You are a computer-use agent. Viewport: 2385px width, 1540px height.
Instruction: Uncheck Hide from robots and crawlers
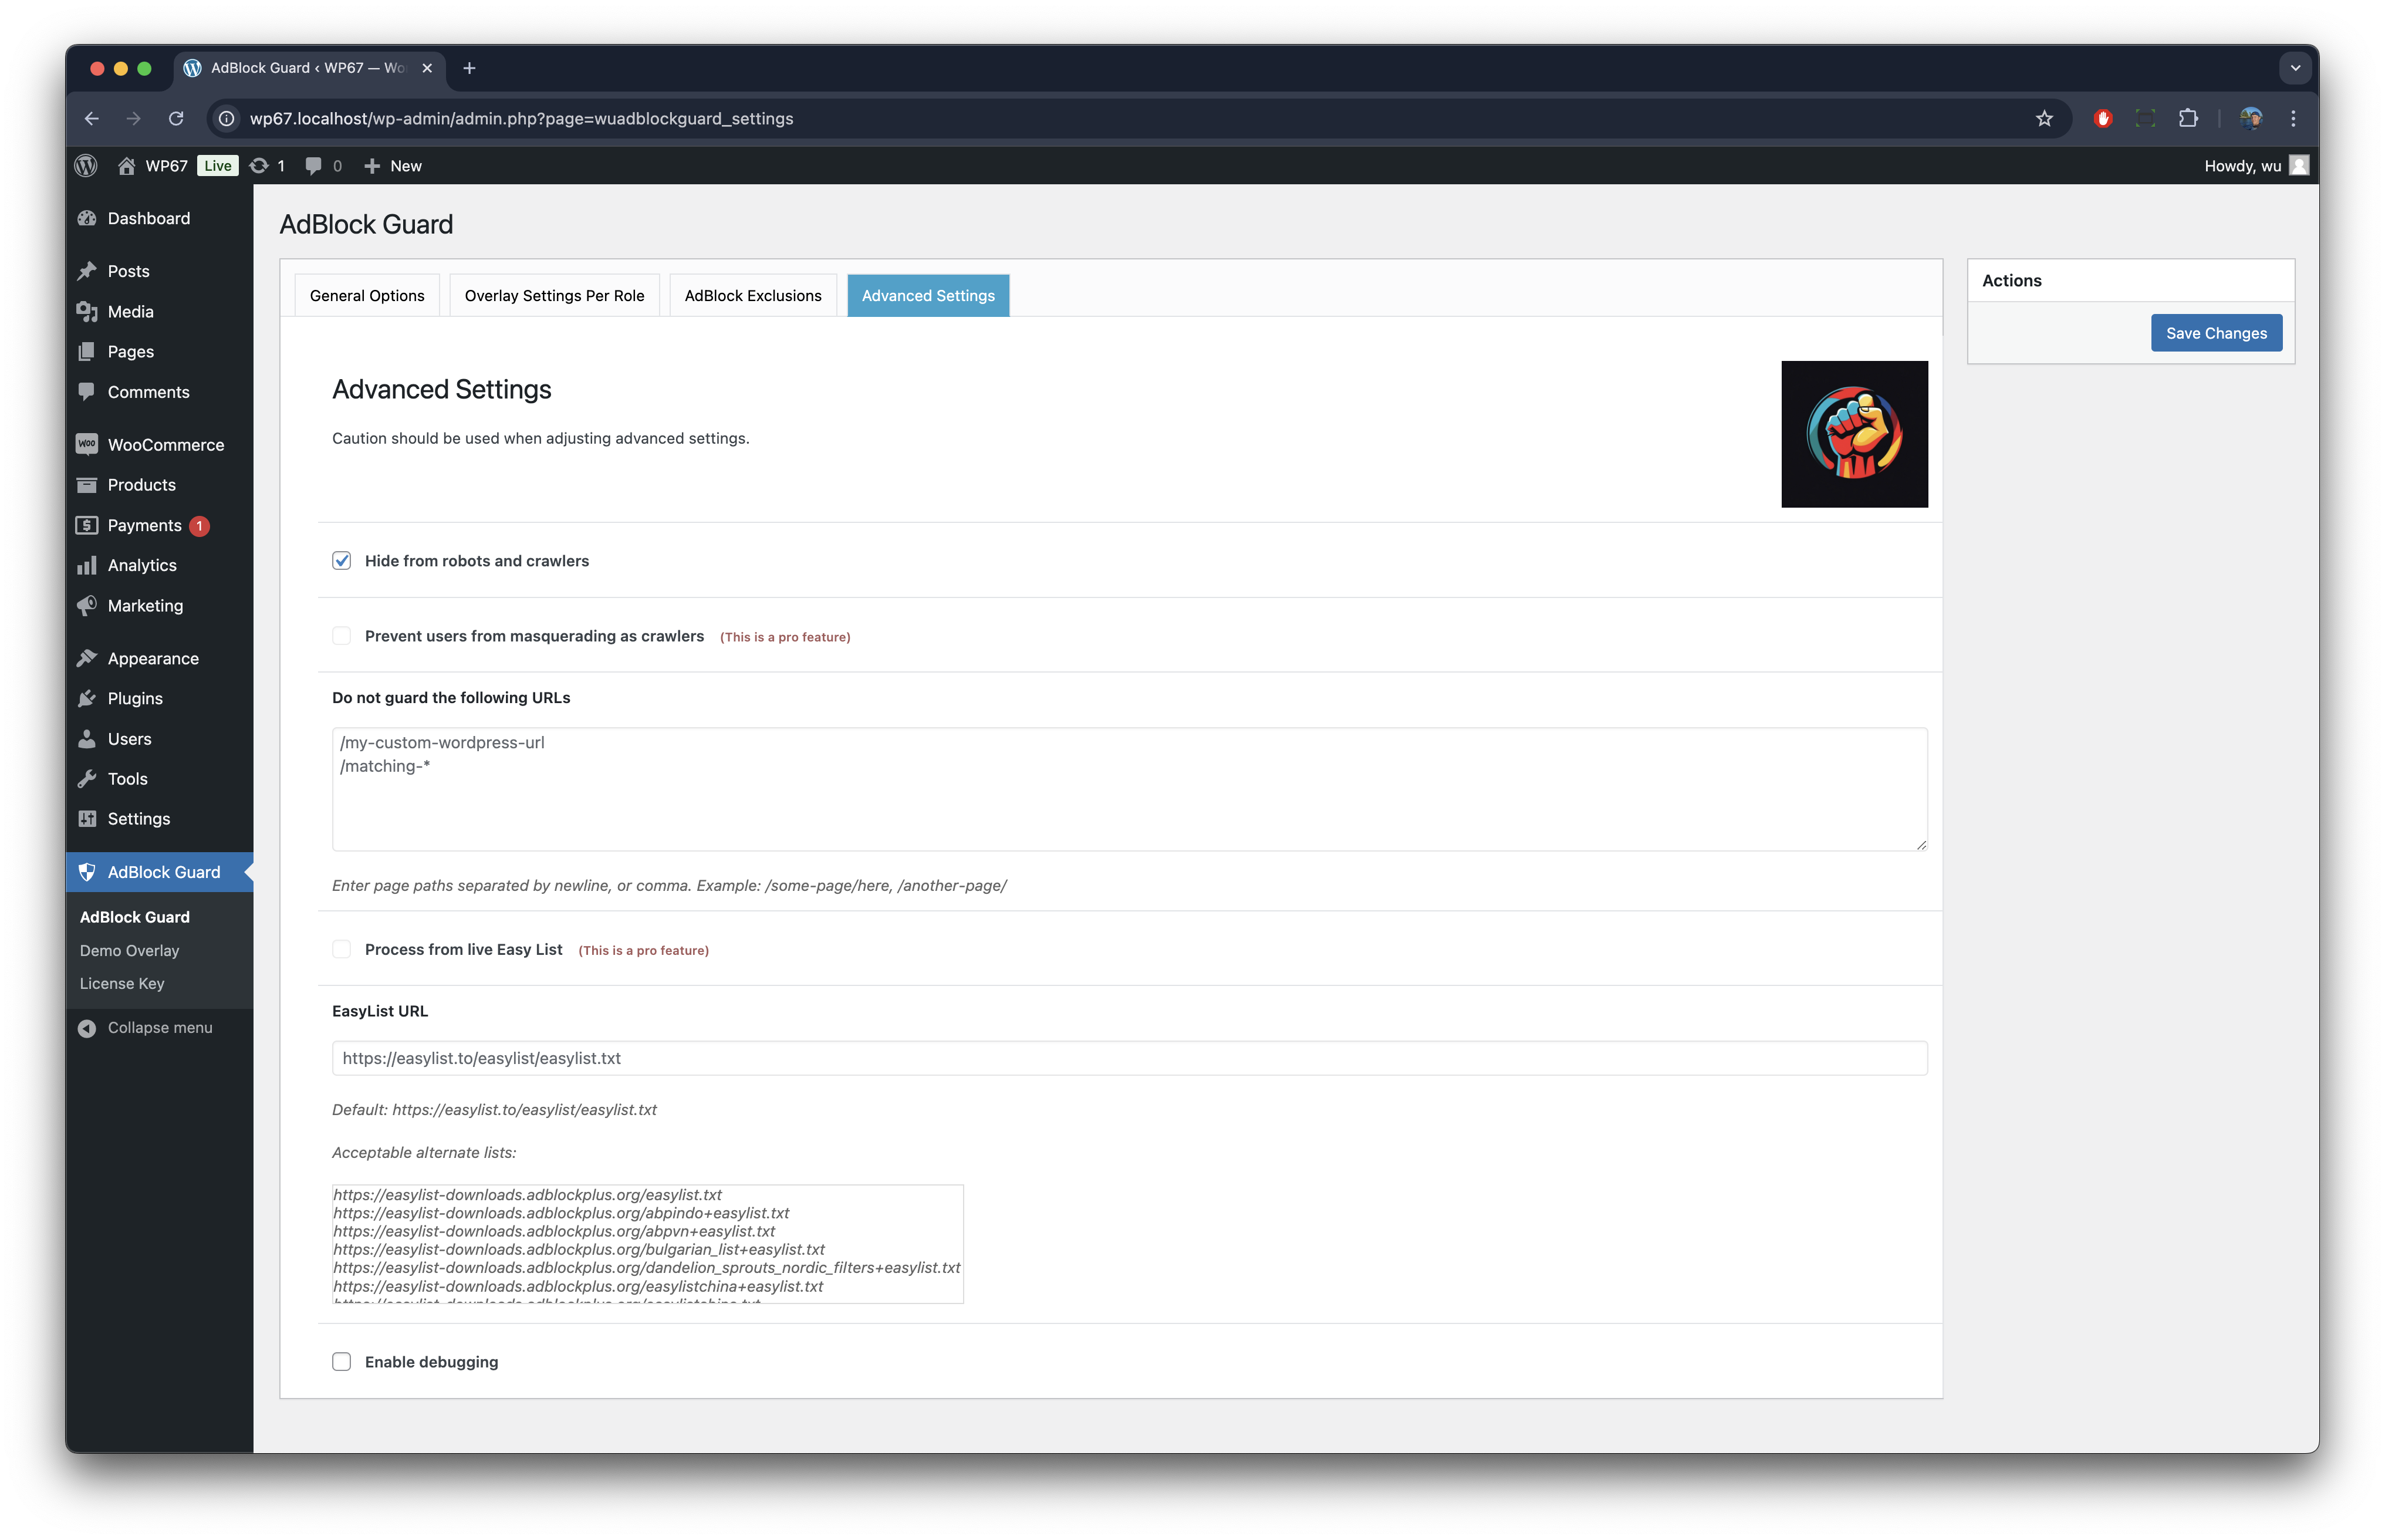342,560
